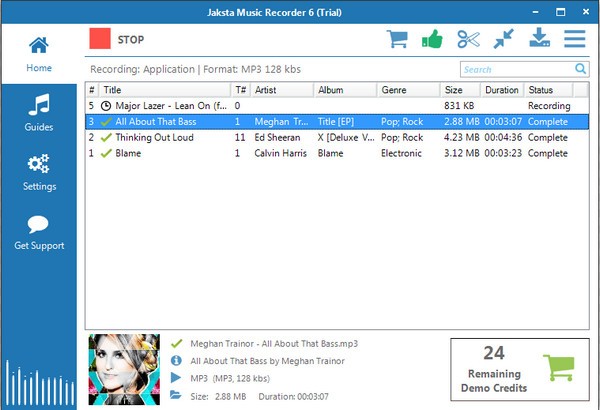Select the Major Lazer - Lean On row
Image resolution: width=600 pixels, height=410 pixels.
(x=337, y=106)
